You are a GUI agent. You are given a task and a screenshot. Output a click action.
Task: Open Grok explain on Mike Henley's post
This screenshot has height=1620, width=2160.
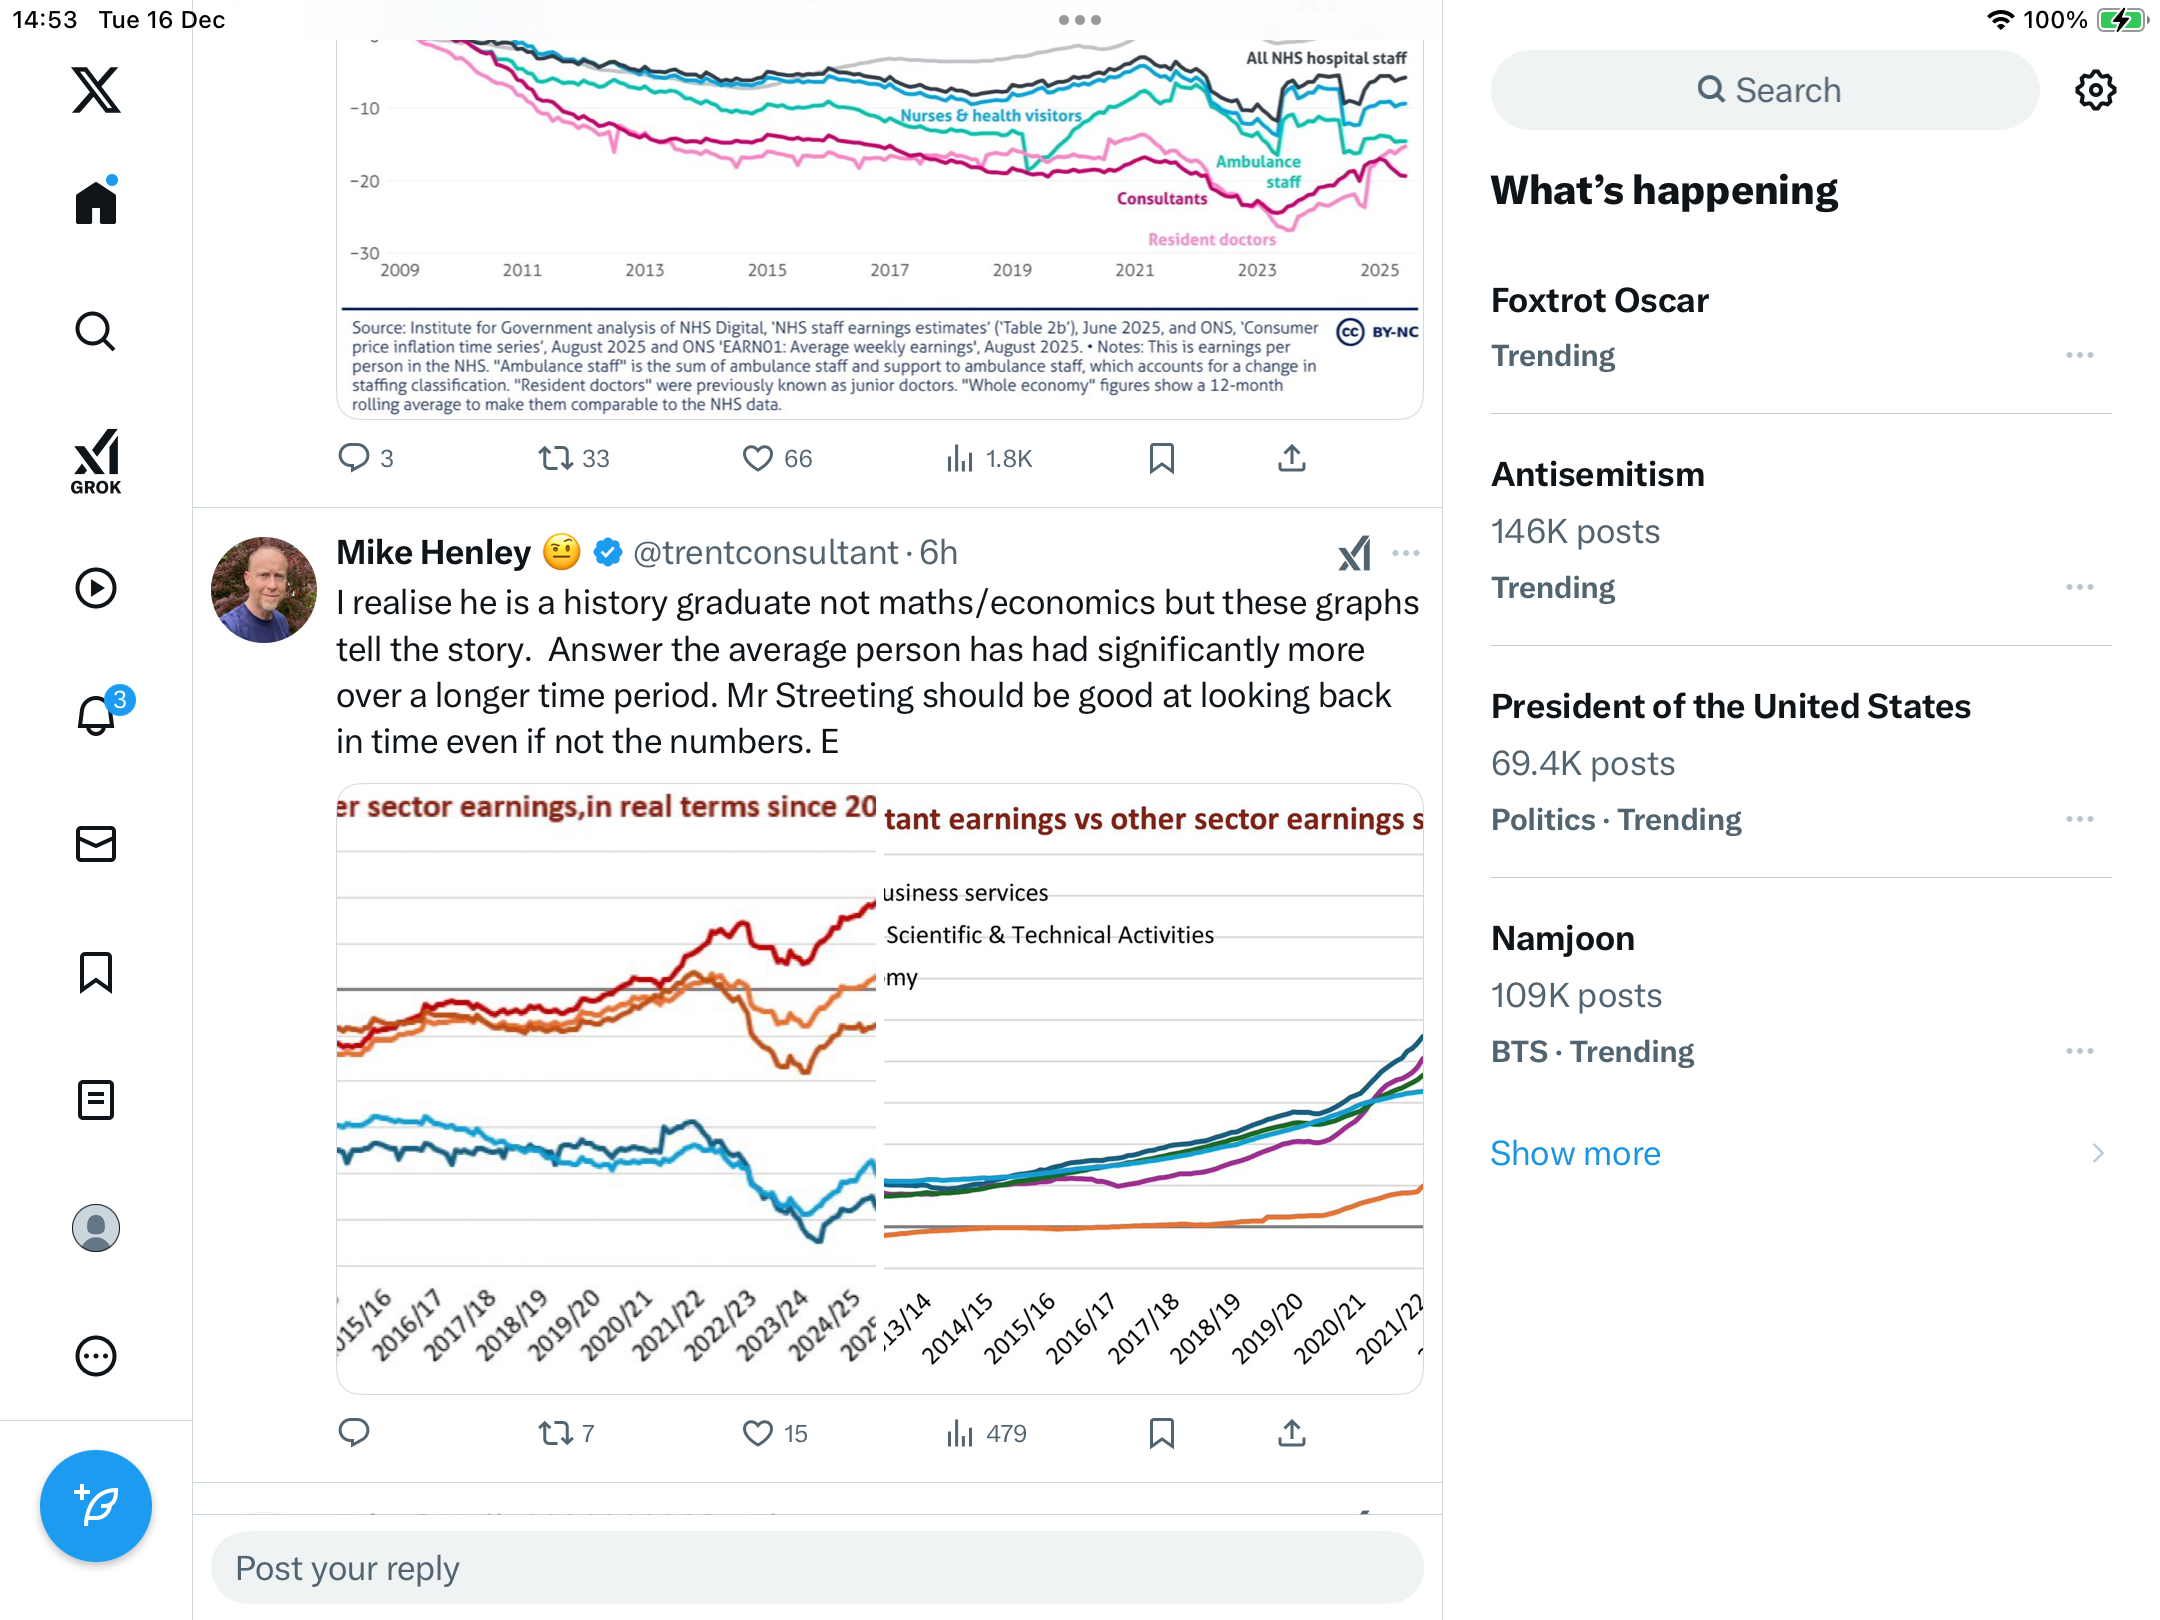point(1355,553)
